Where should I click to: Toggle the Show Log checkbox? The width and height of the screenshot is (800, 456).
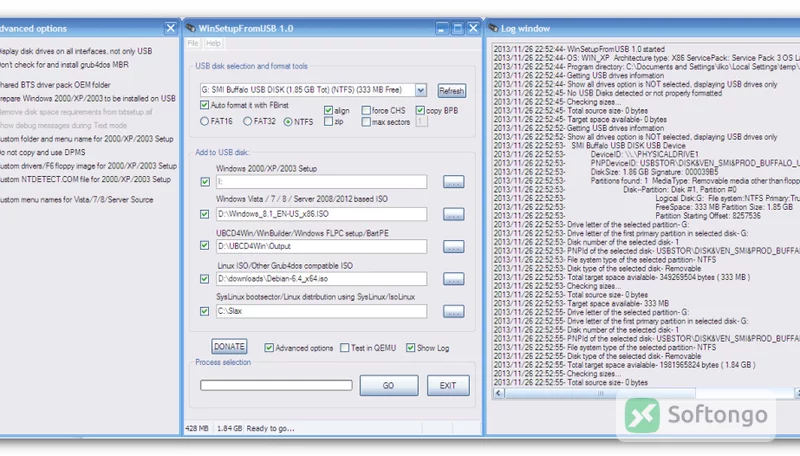tap(411, 347)
